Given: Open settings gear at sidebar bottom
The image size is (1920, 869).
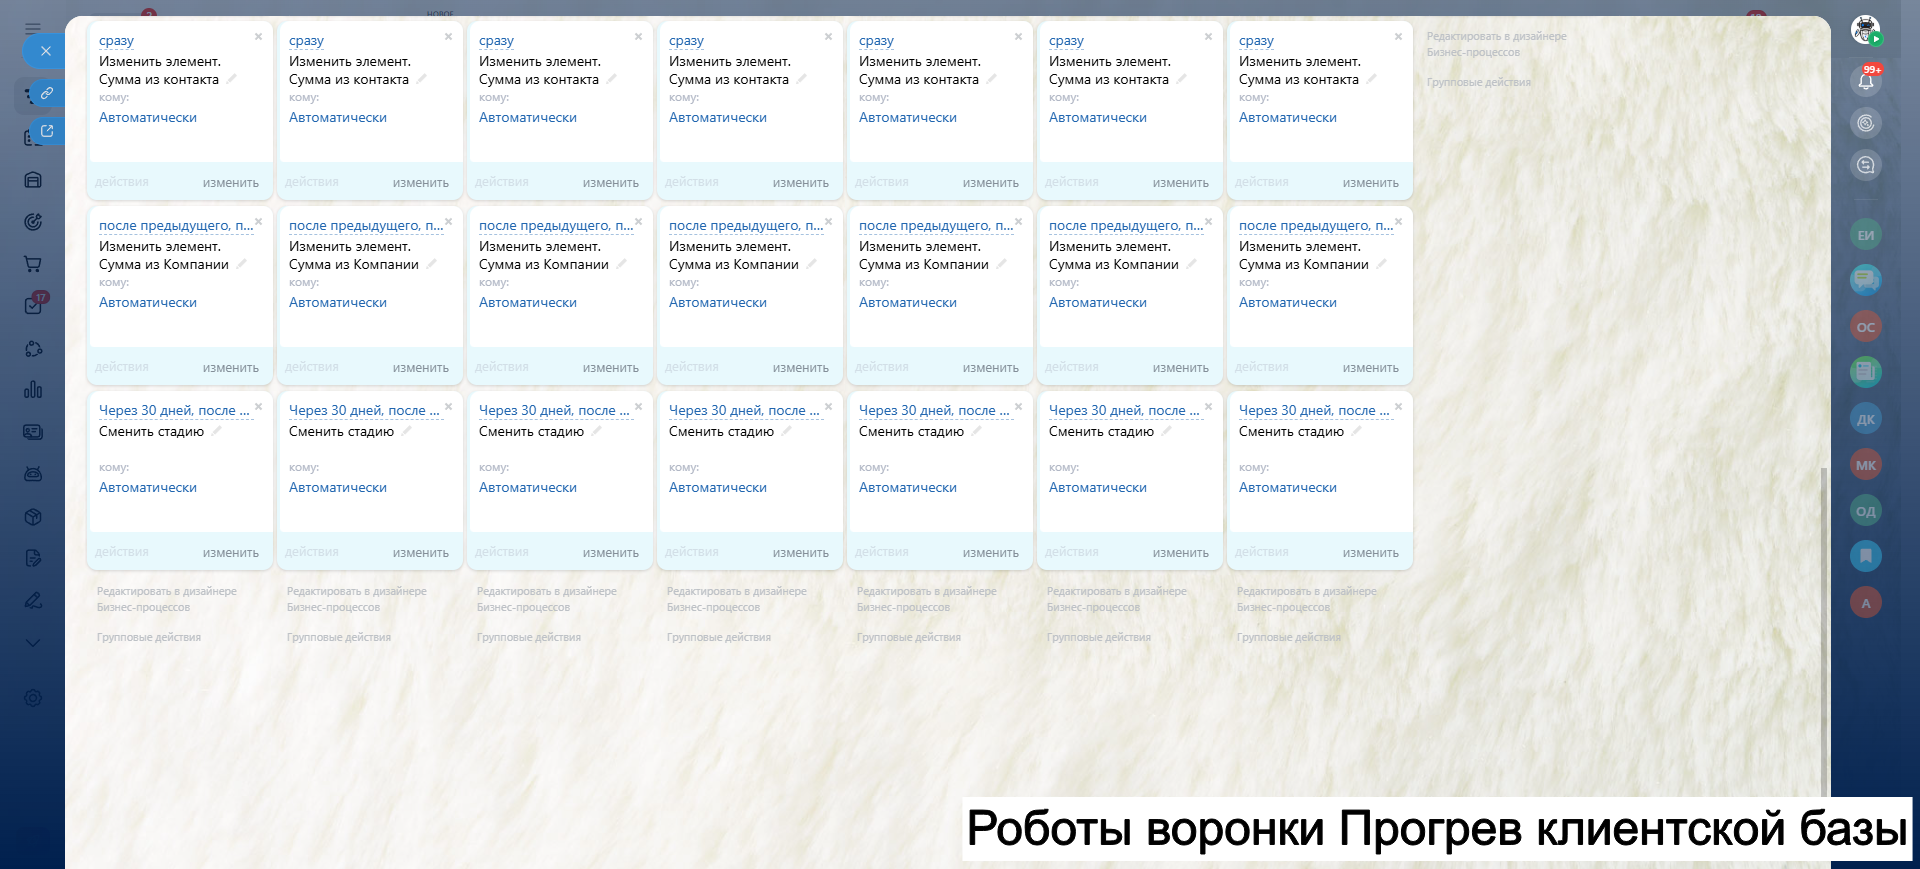Looking at the screenshot, I should pos(33,698).
